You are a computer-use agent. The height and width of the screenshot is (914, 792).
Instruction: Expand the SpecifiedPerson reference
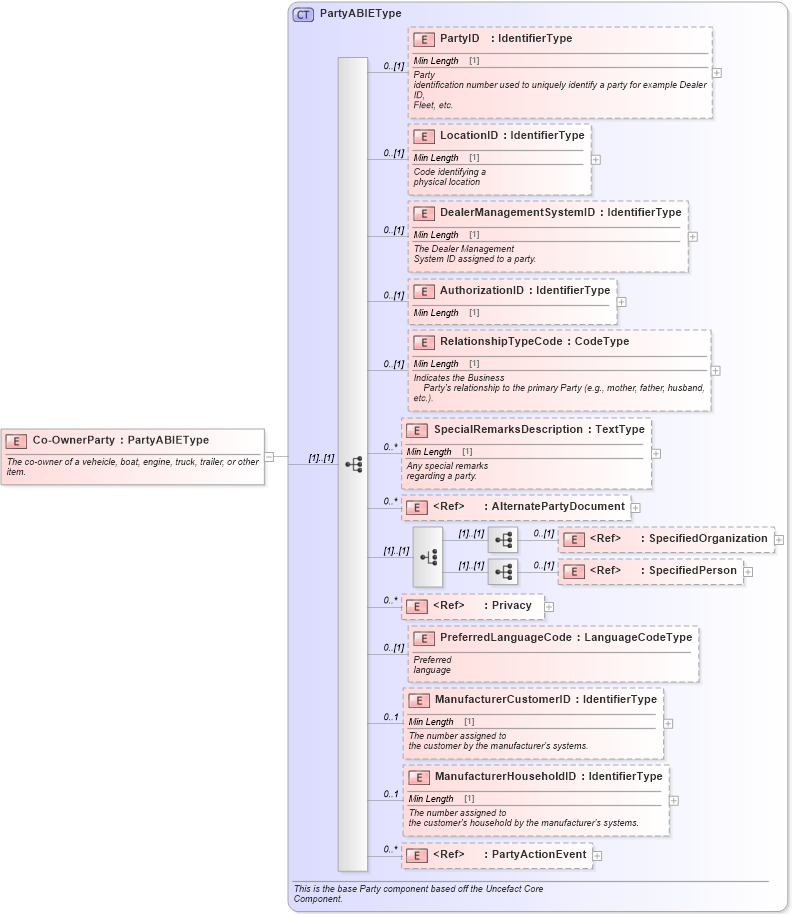(748, 572)
